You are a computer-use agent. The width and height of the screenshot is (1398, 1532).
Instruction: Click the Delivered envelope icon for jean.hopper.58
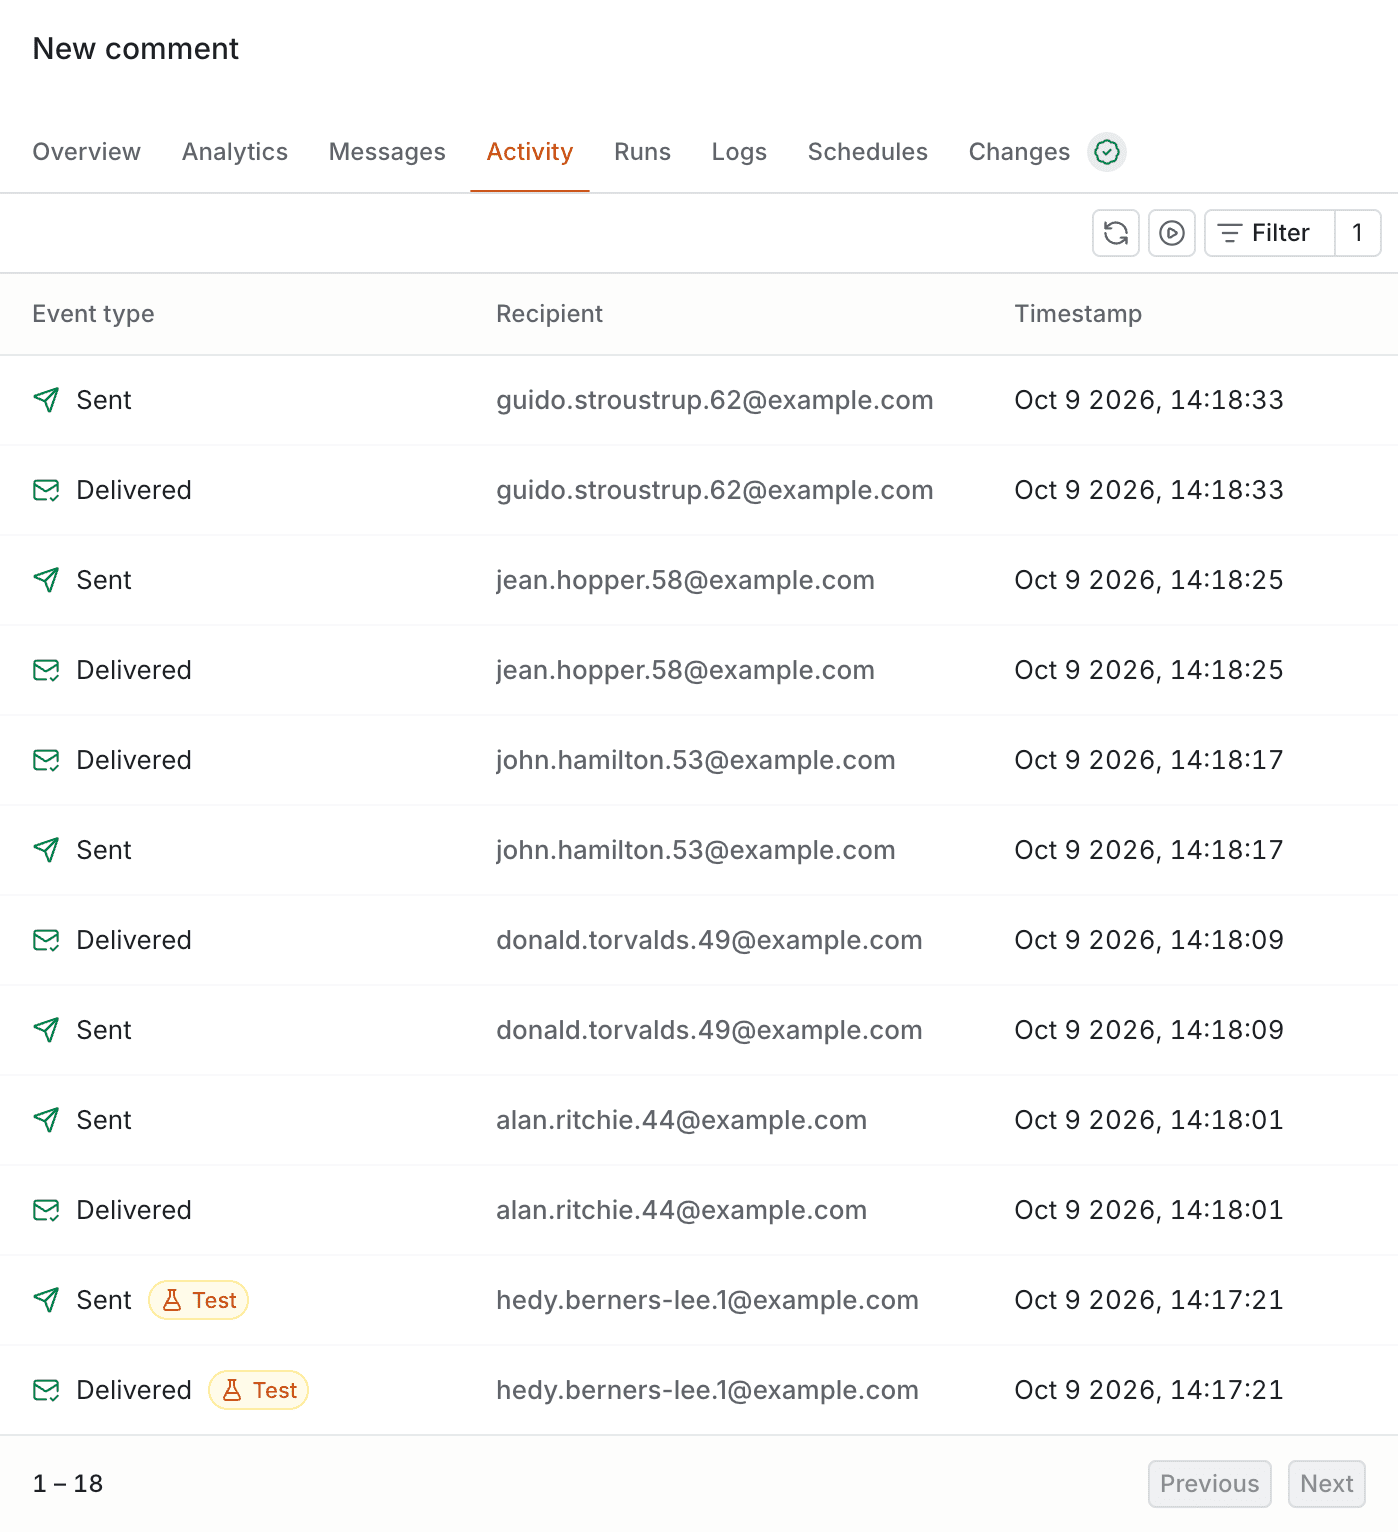(x=46, y=670)
